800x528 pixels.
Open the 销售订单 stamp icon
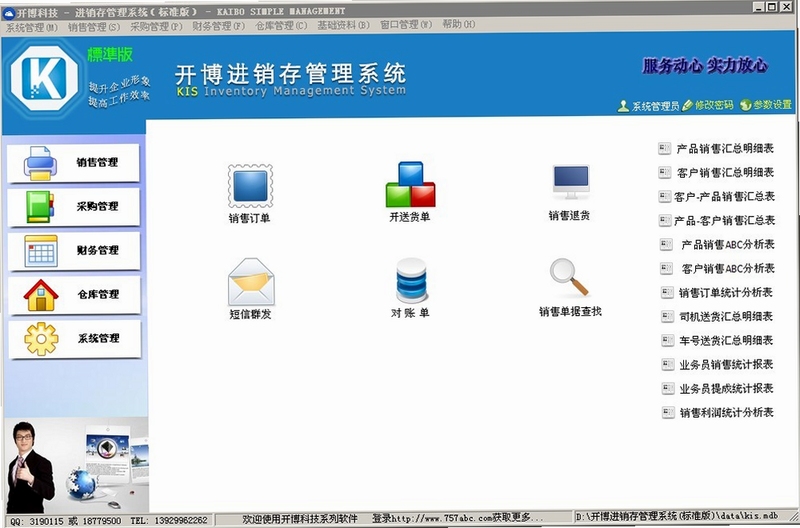[x=250, y=186]
